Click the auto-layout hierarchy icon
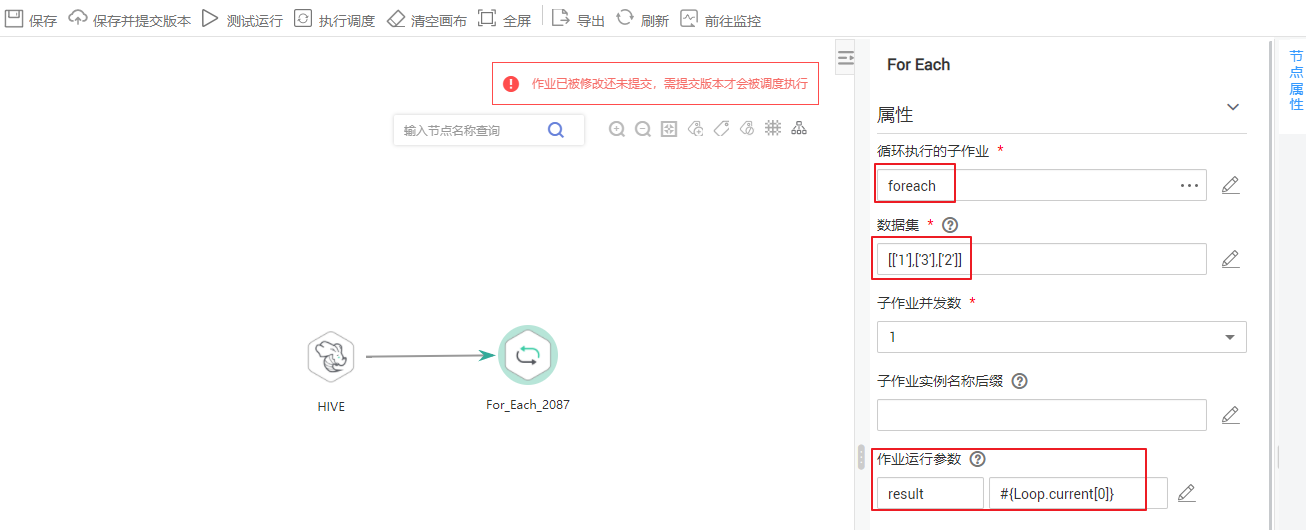Image resolution: width=1306 pixels, height=530 pixels. pos(799,129)
